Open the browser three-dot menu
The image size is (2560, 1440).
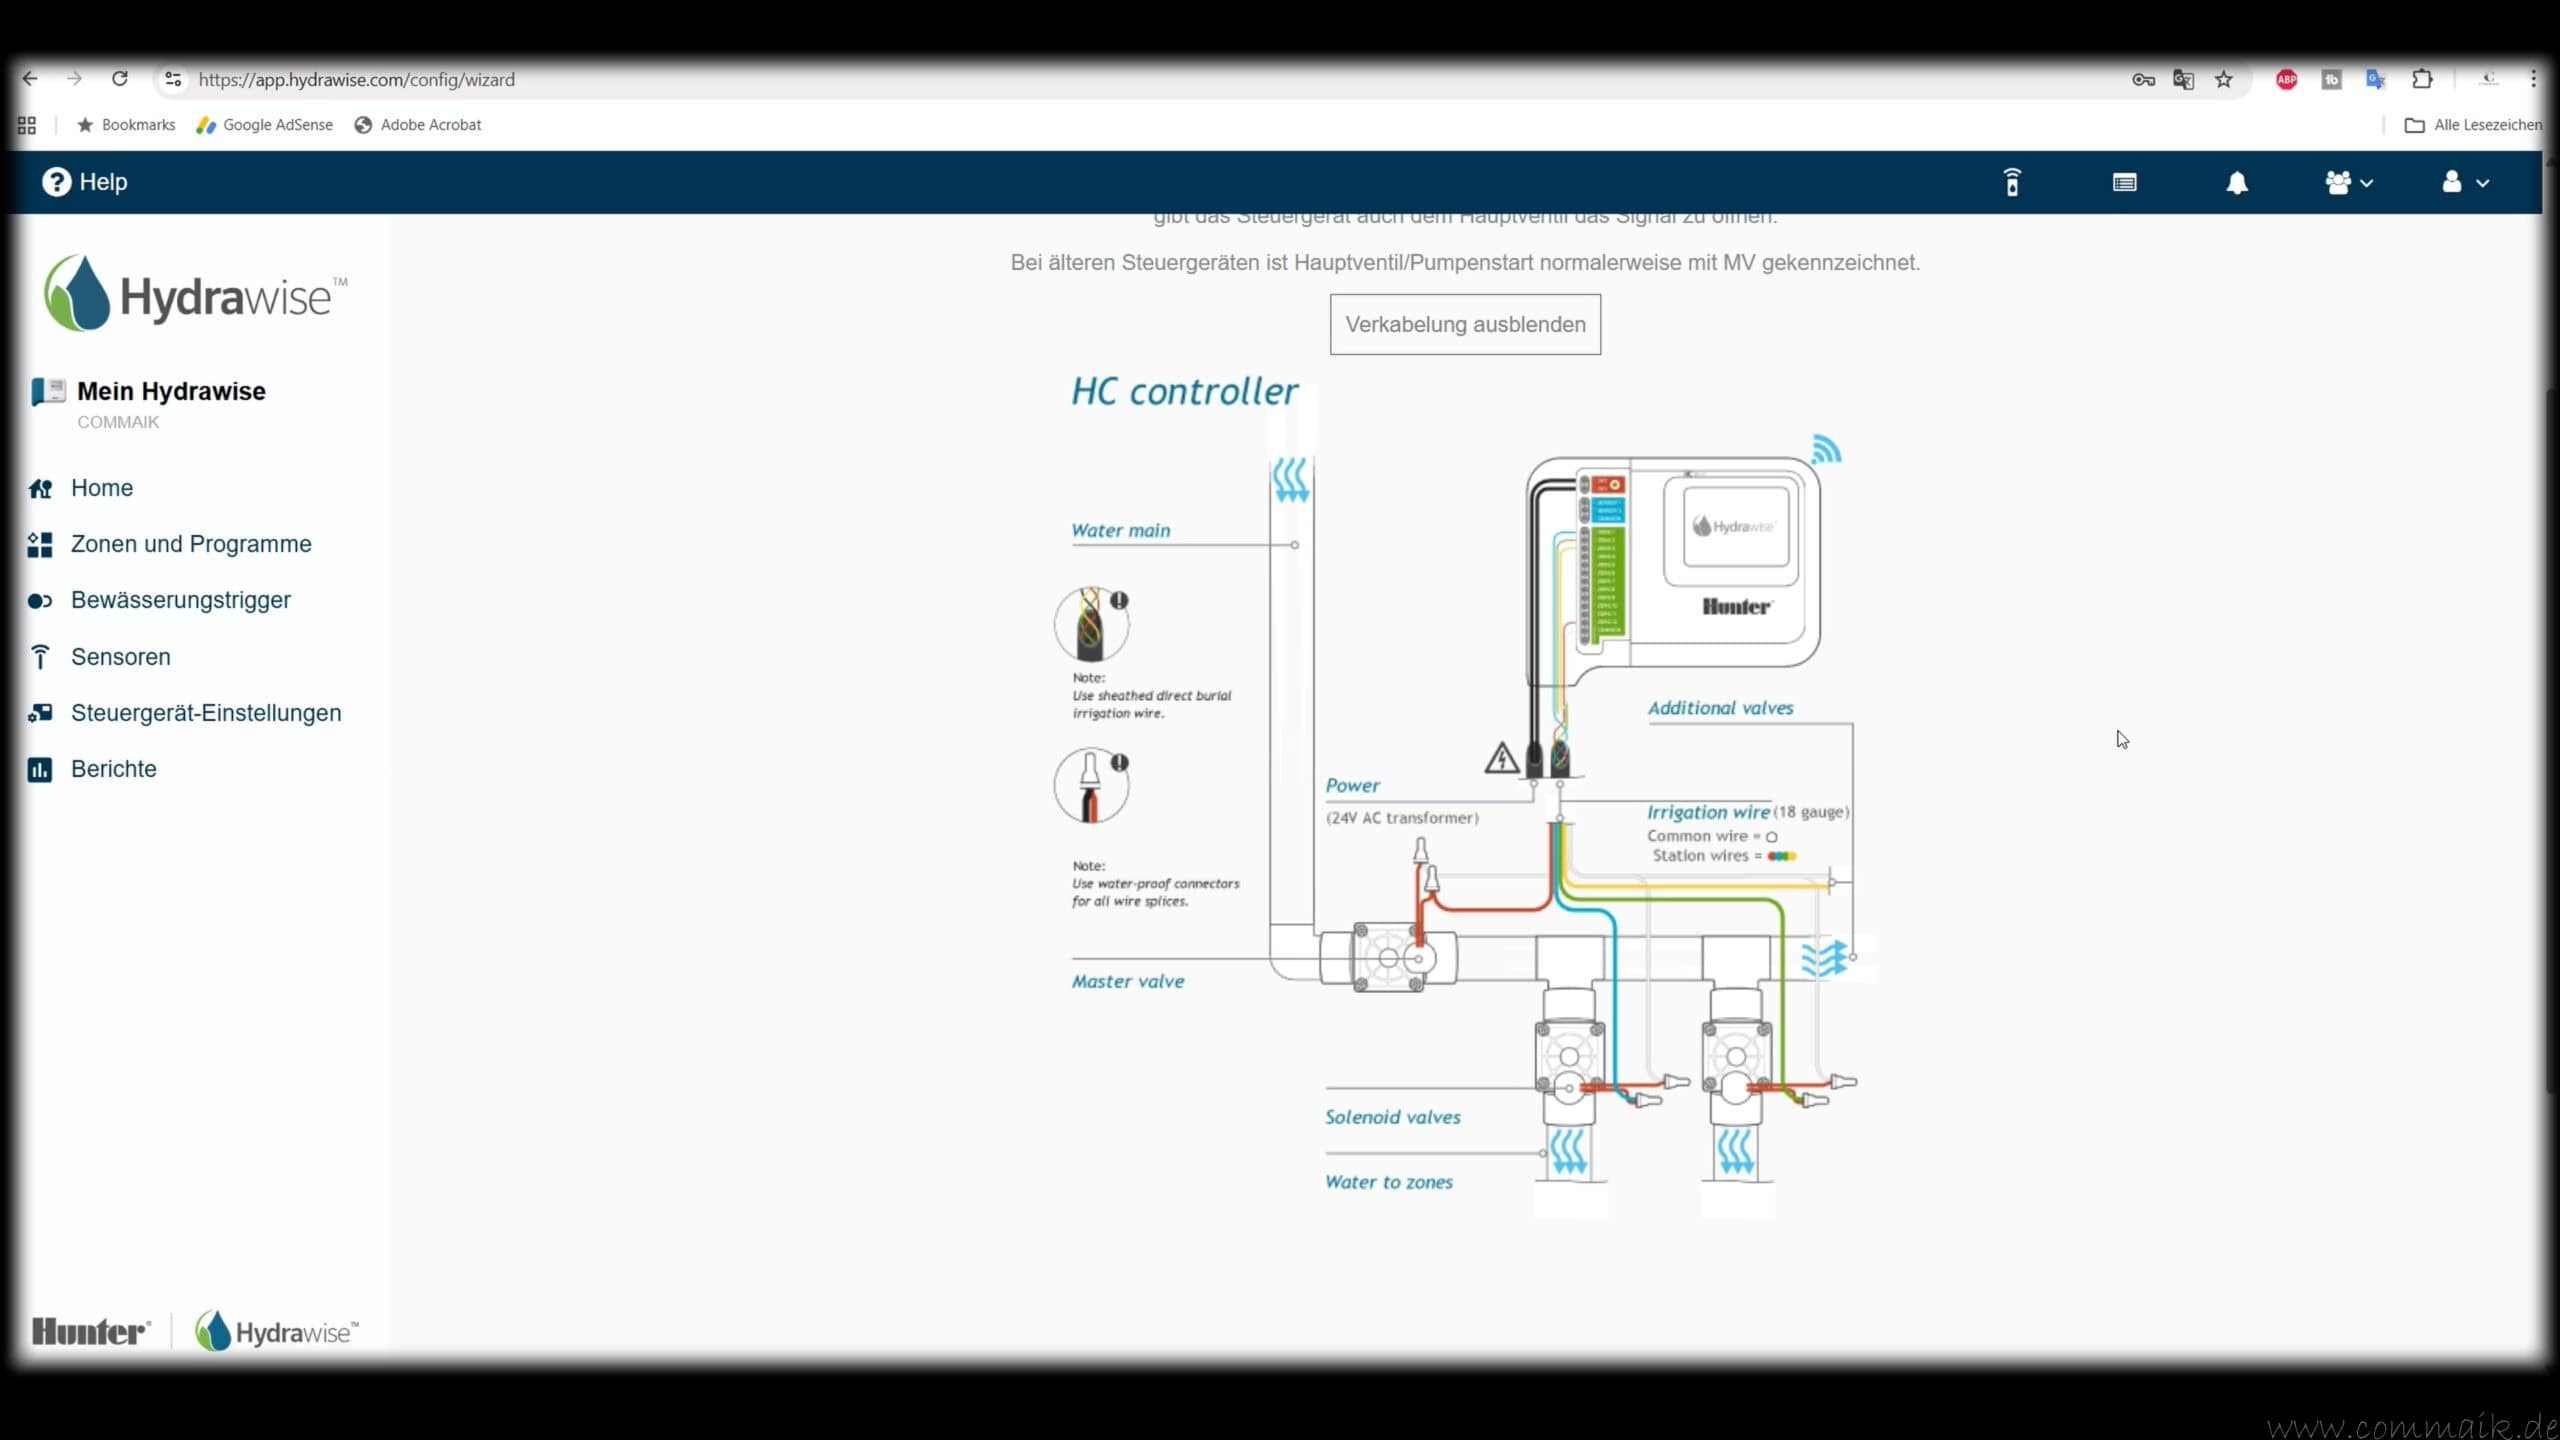point(2533,79)
